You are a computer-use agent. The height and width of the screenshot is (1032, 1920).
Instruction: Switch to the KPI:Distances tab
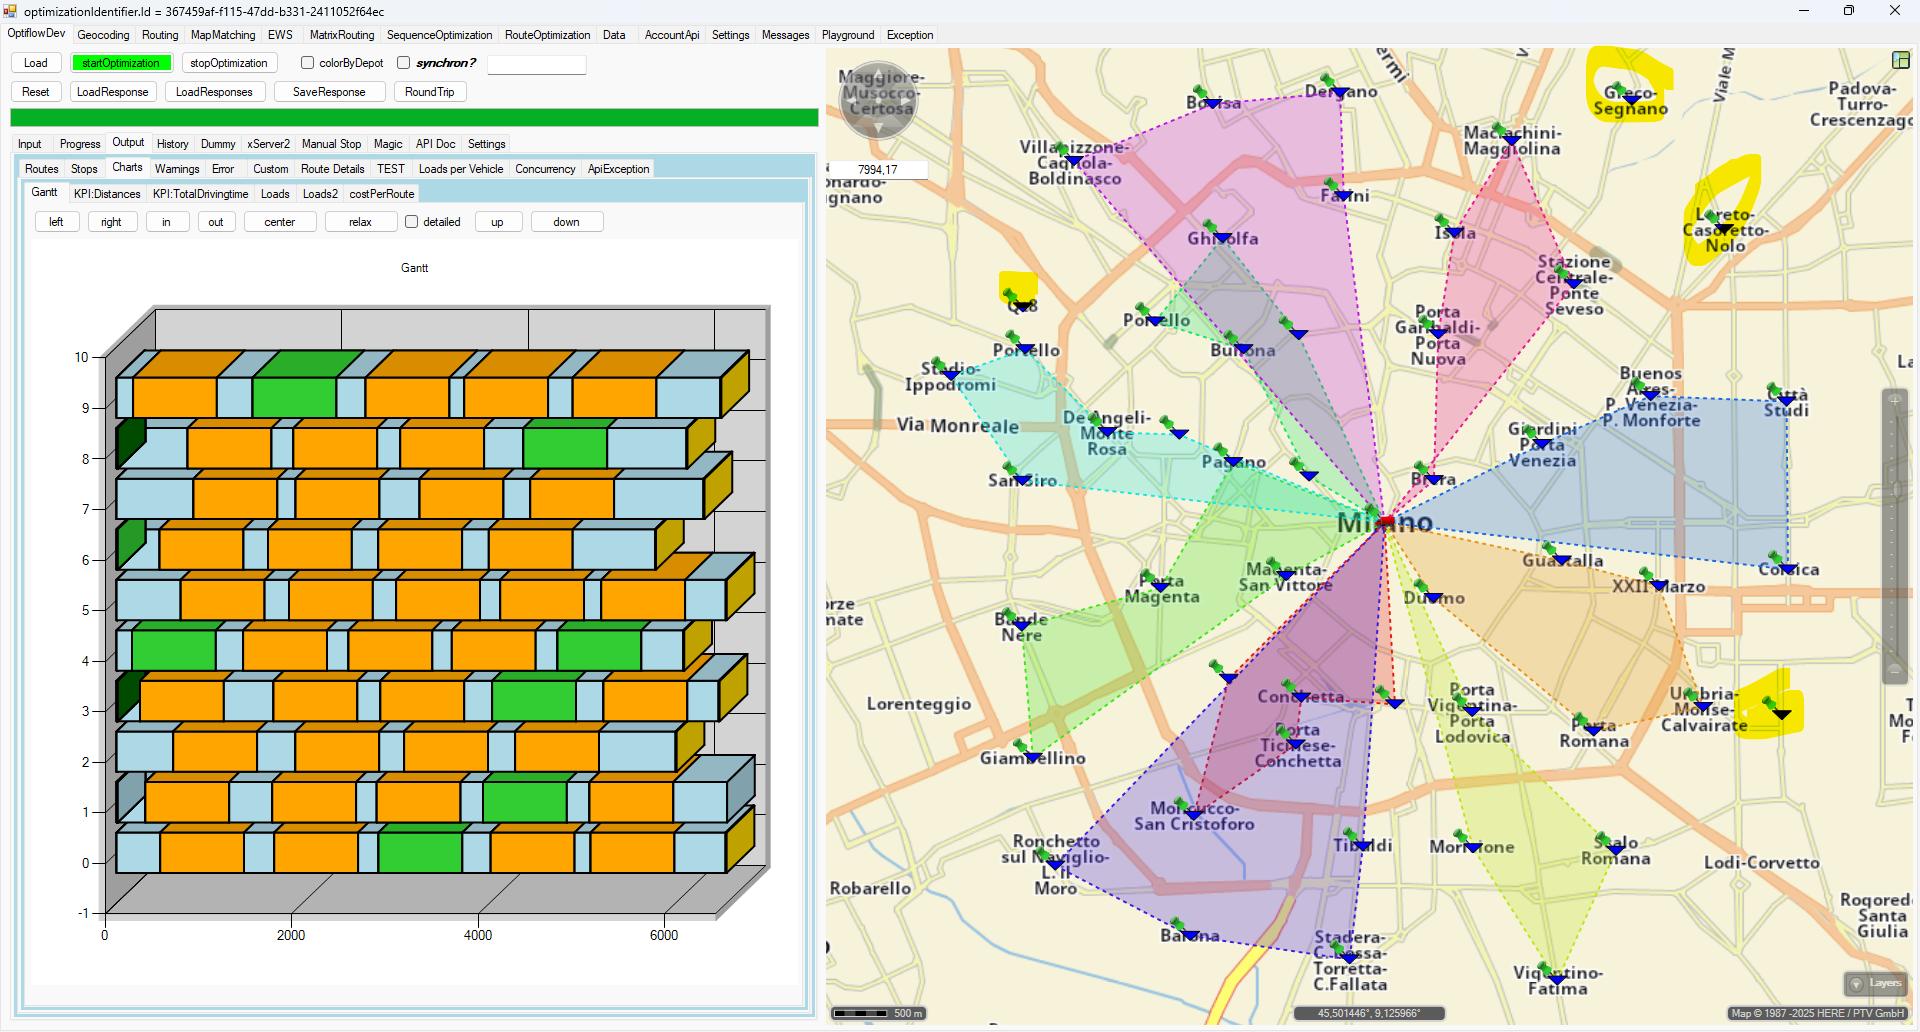coord(107,194)
